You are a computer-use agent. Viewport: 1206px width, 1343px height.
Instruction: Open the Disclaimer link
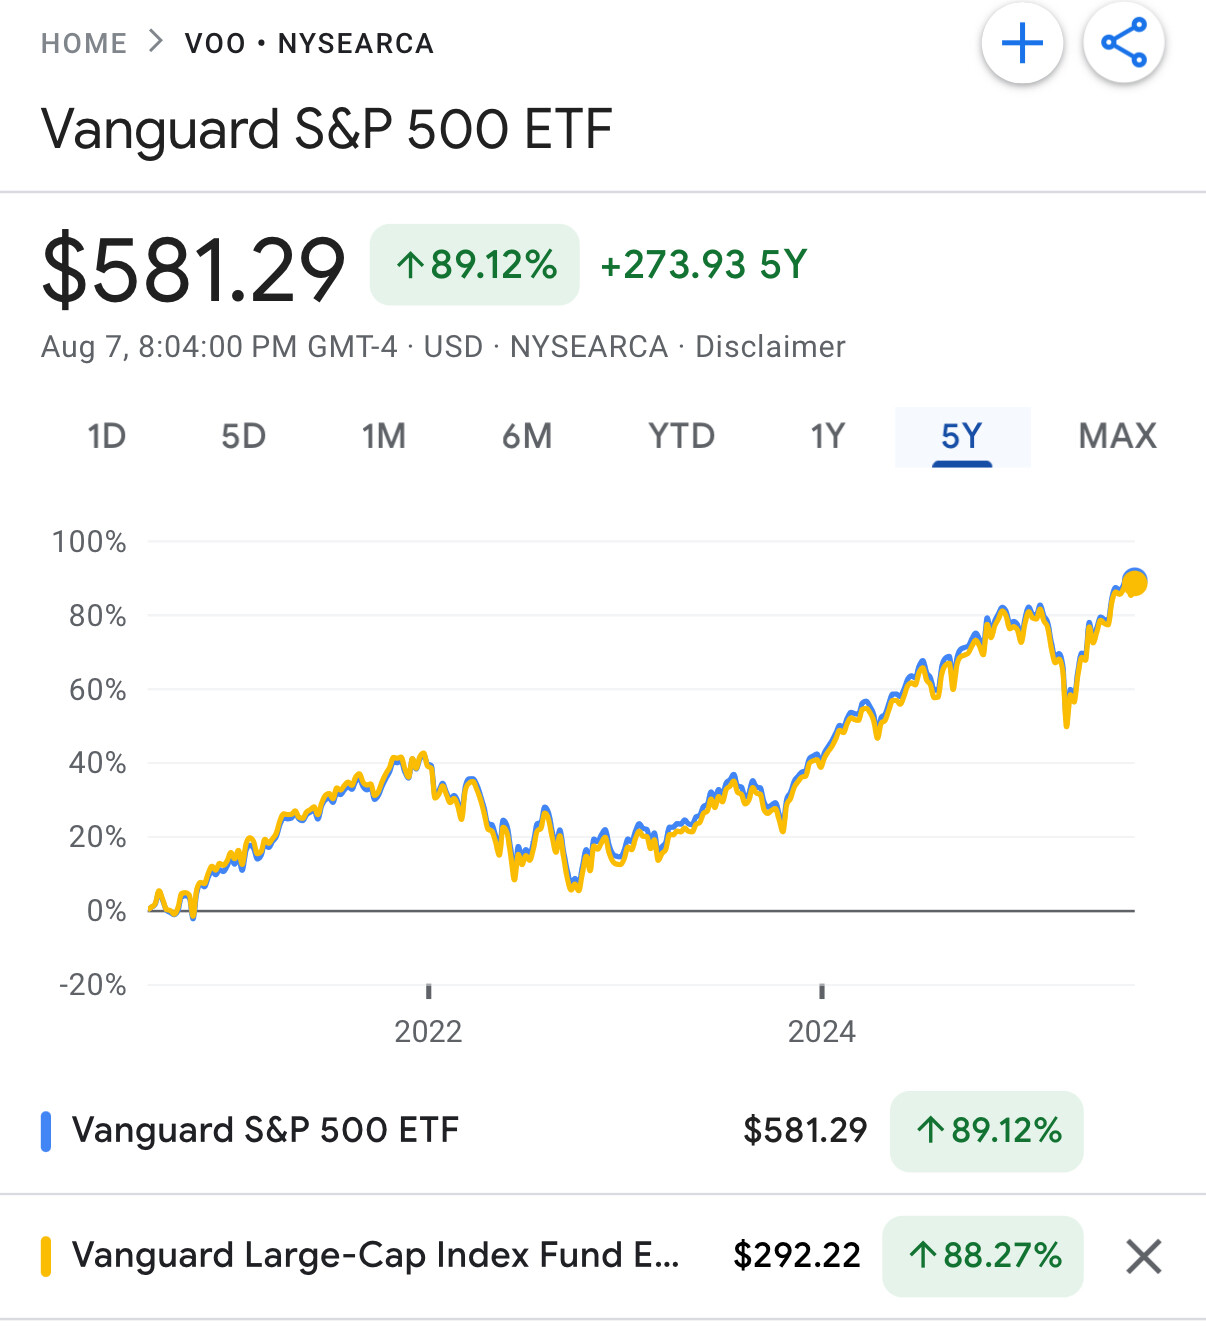(x=770, y=347)
